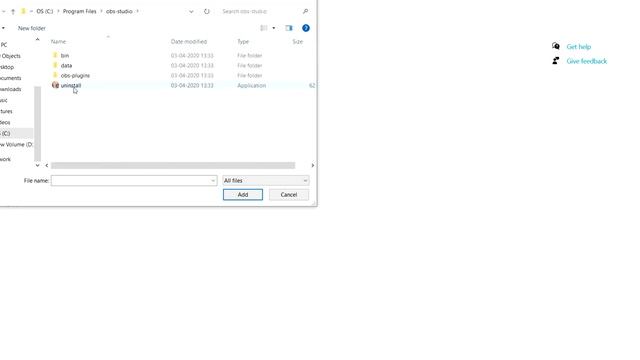Click the Give feedback person icon

click(x=556, y=61)
